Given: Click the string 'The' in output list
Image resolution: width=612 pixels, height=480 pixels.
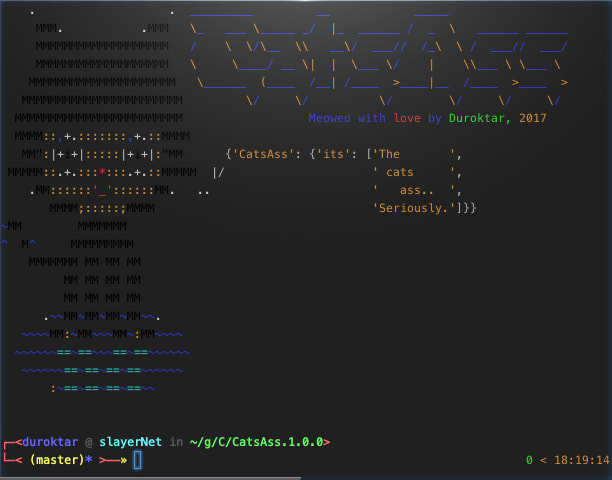Looking at the screenshot, I should [389, 154].
